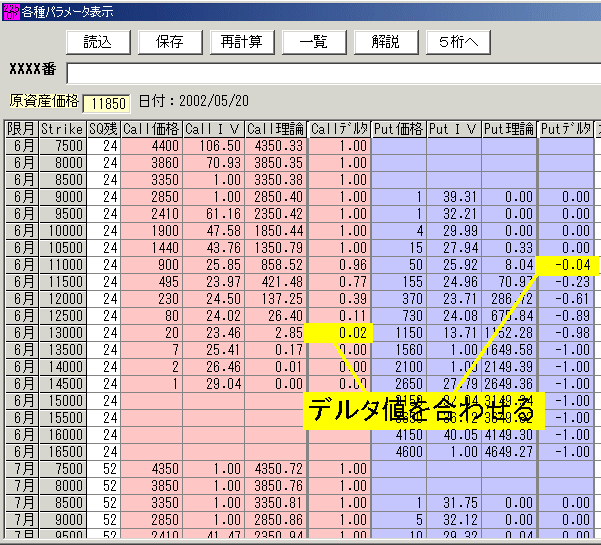Click Put IV cell 39.31
601x545 pixels.
pyautogui.click(x=454, y=197)
